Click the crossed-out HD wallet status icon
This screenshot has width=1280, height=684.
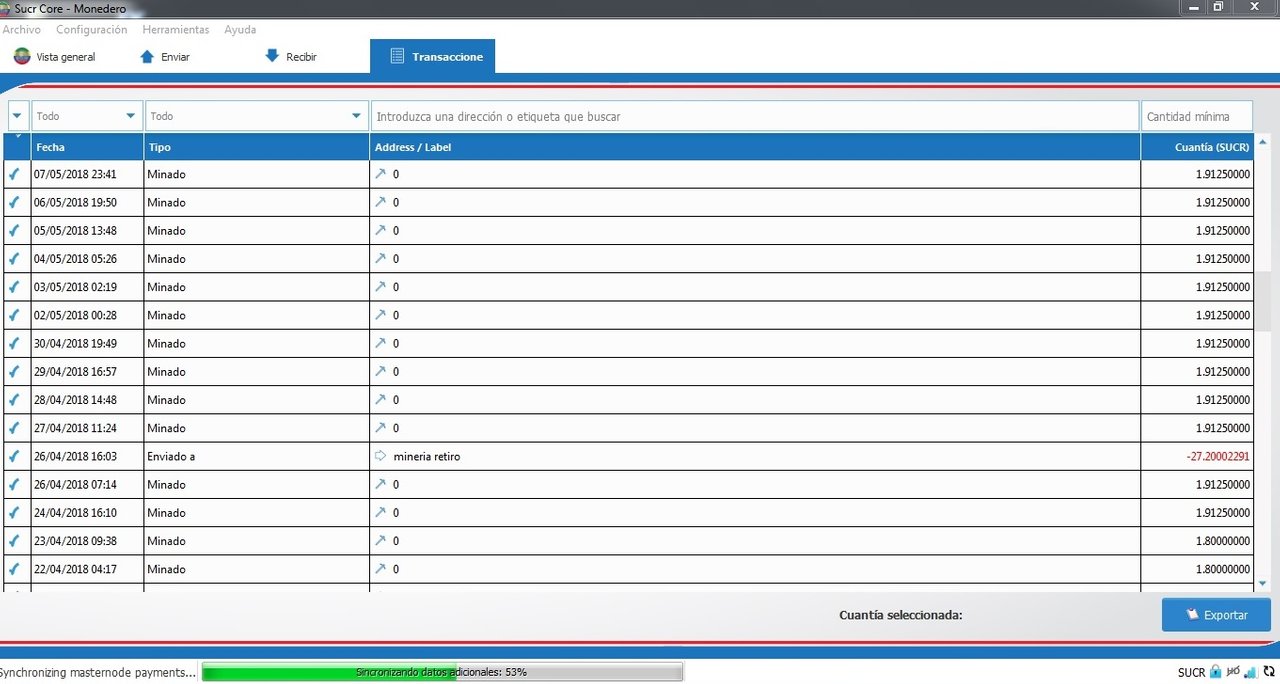(1233, 671)
